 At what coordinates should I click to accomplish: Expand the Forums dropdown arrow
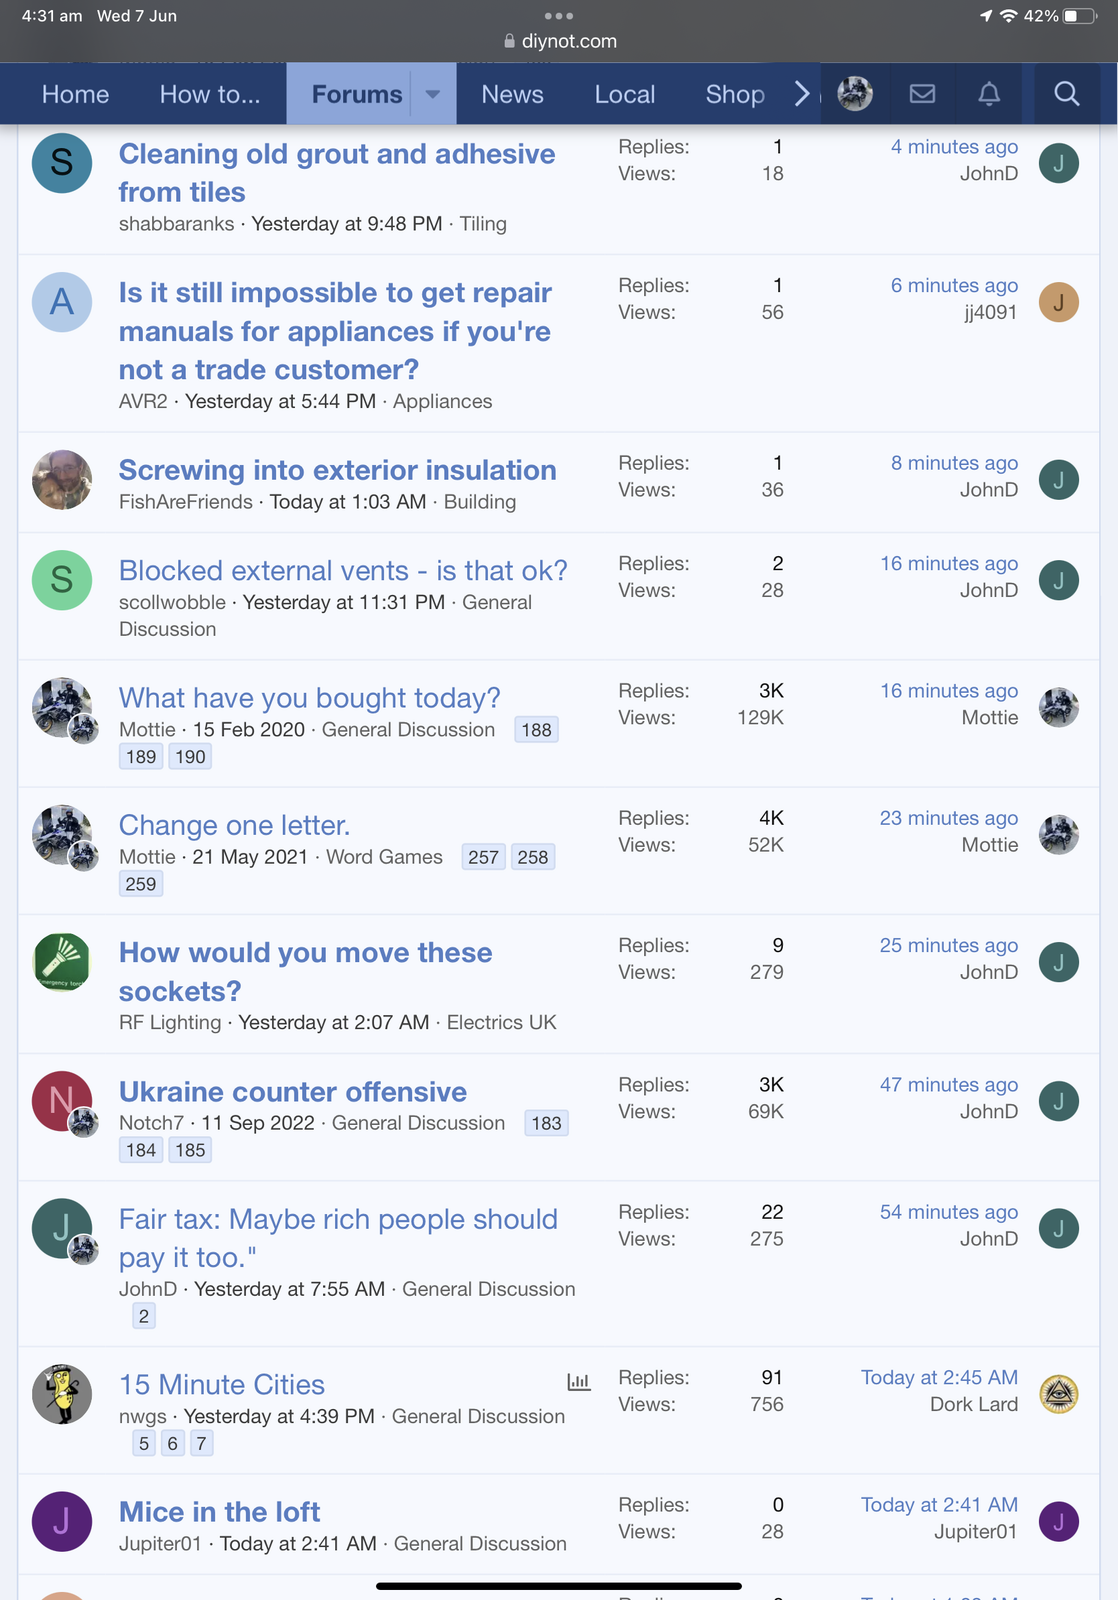pyautogui.click(x=433, y=94)
